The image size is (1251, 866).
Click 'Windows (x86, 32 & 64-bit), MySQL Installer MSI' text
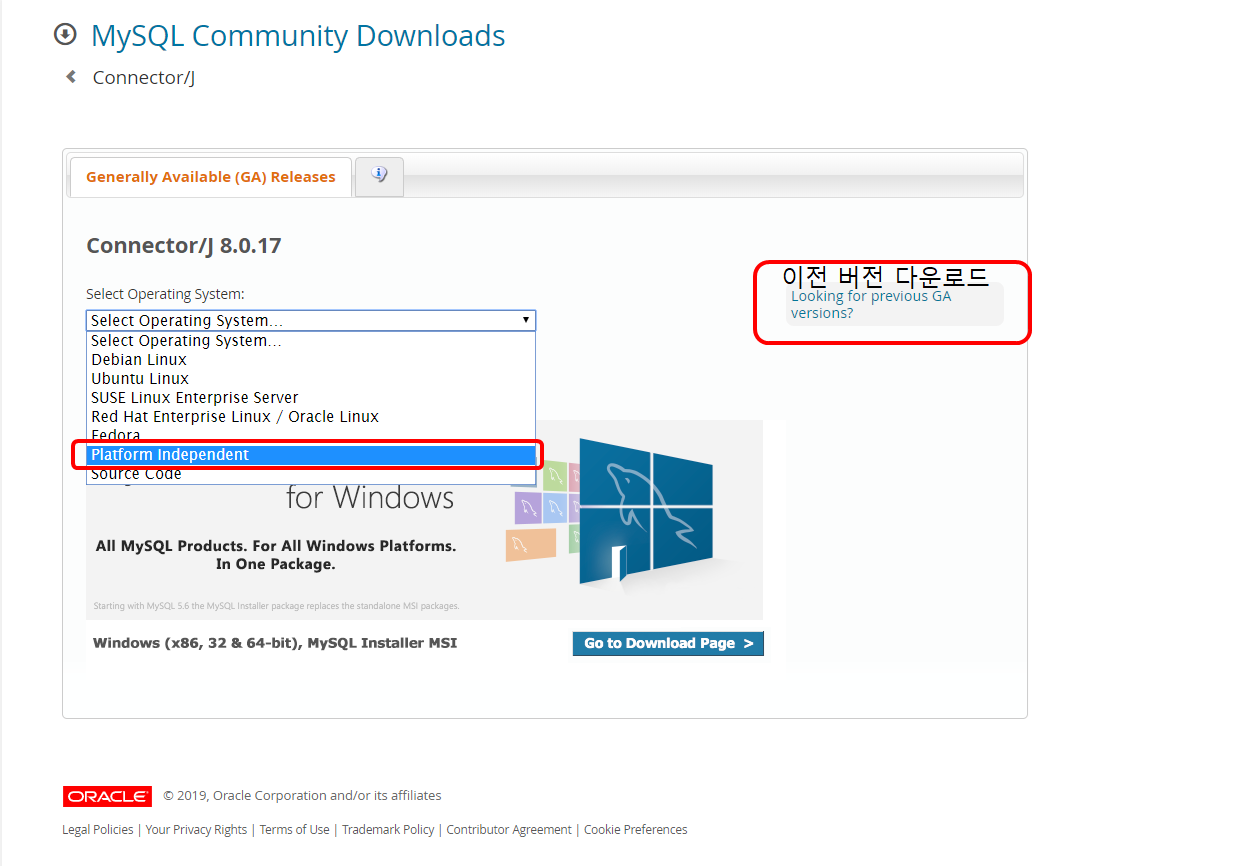coord(275,643)
